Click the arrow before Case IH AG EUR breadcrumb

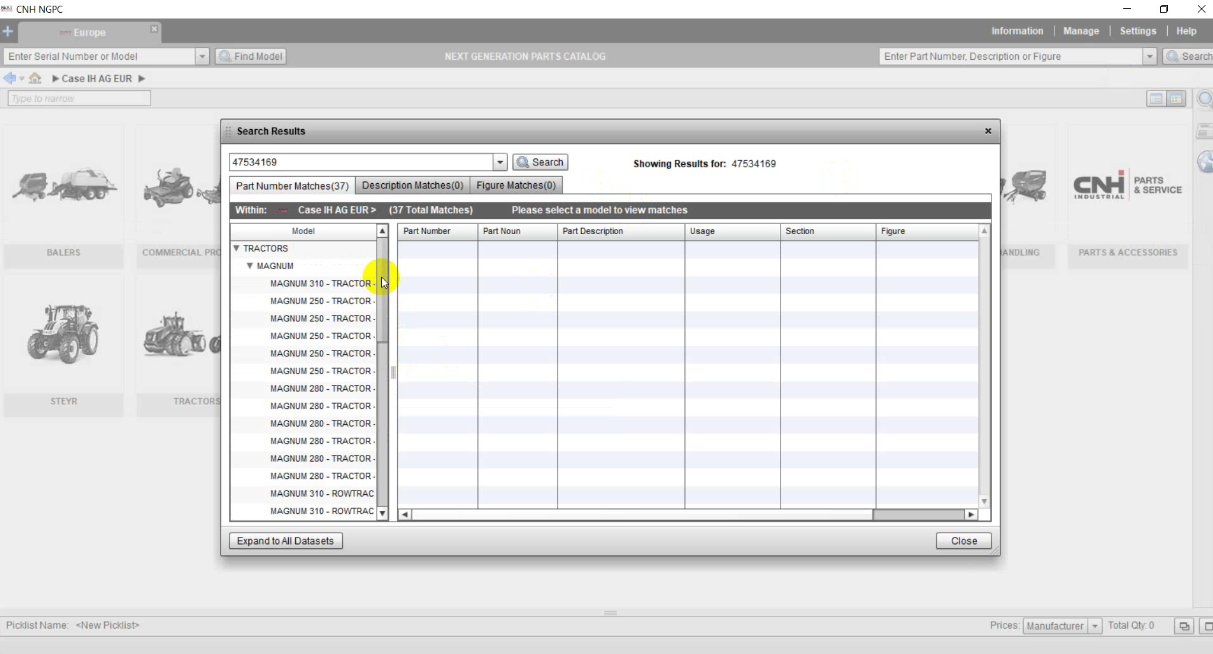click(x=55, y=79)
